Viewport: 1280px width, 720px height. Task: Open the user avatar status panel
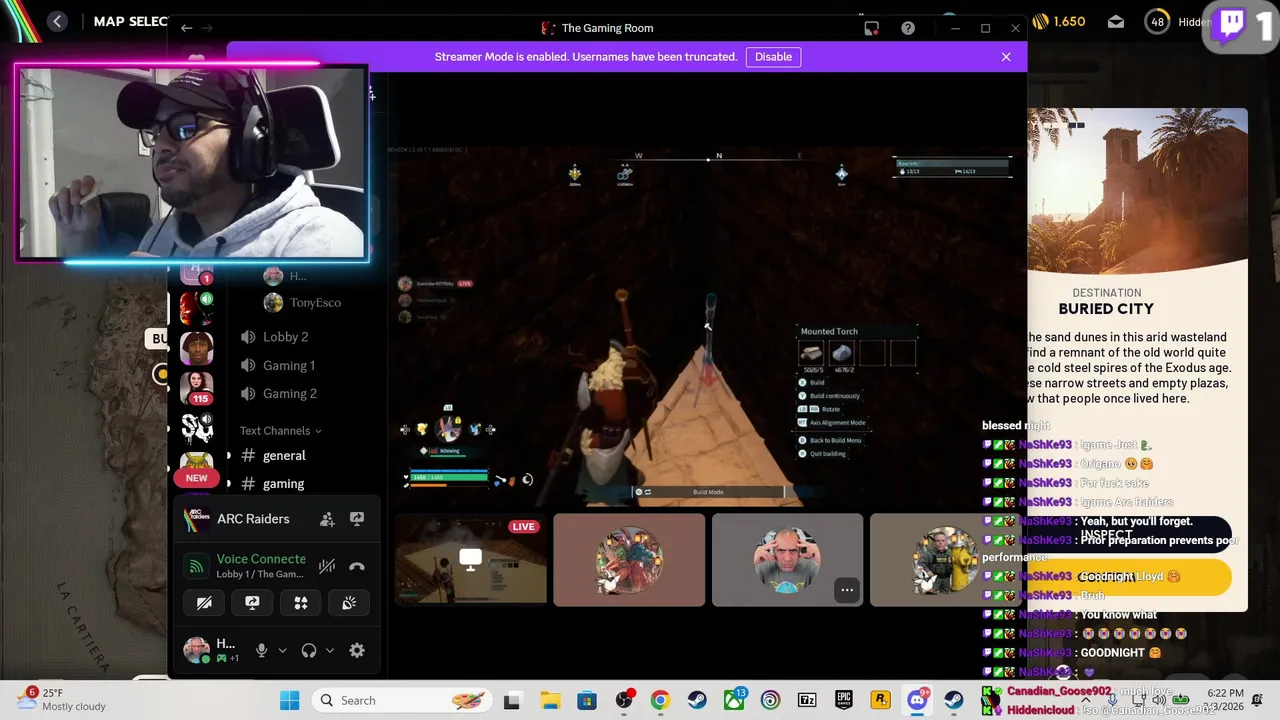[197, 650]
